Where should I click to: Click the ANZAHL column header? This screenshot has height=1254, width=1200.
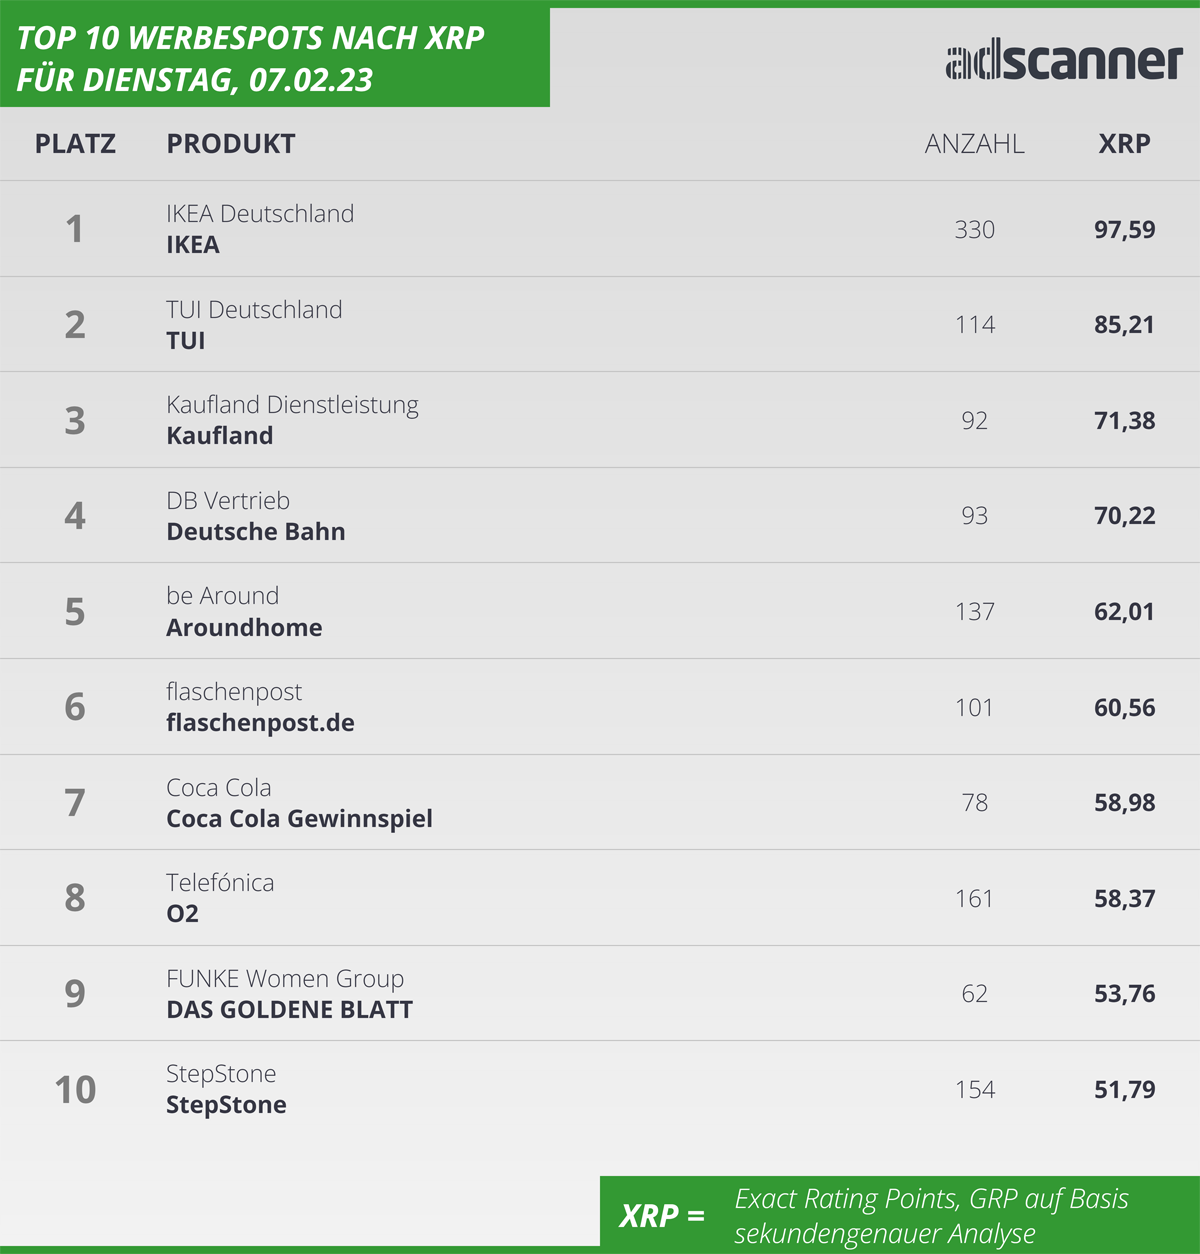[975, 144]
